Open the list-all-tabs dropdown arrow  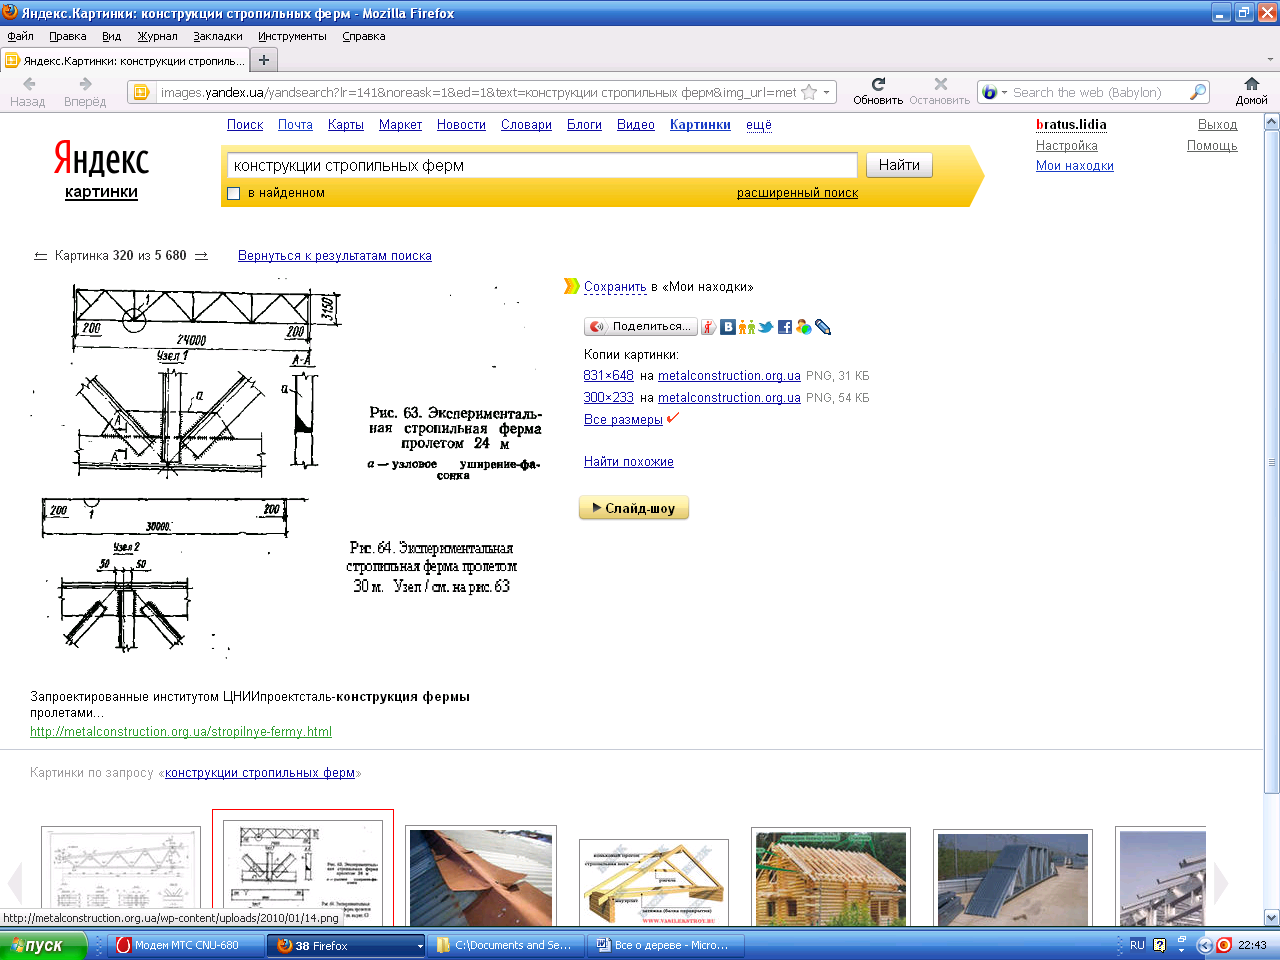click(1271, 60)
